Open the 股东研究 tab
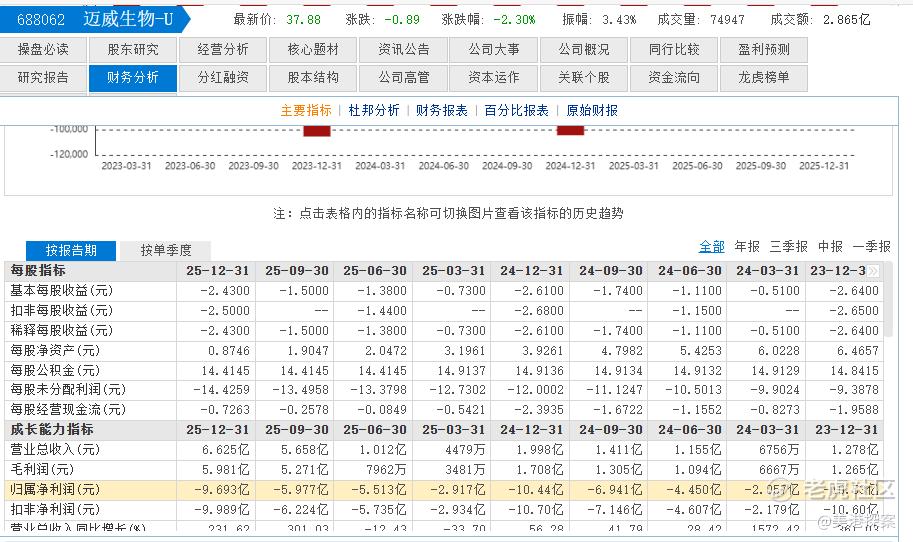The width and height of the screenshot is (913, 542). pos(133,49)
